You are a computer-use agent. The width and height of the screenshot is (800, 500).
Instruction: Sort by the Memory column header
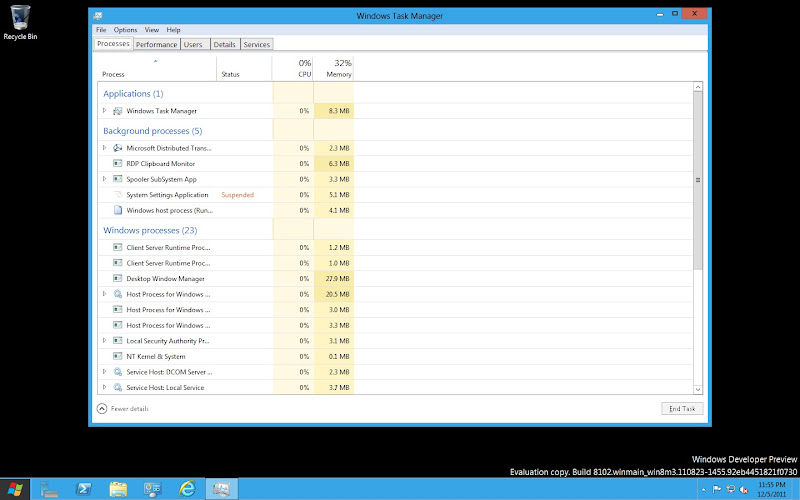pyautogui.click(x=333, y=69)
